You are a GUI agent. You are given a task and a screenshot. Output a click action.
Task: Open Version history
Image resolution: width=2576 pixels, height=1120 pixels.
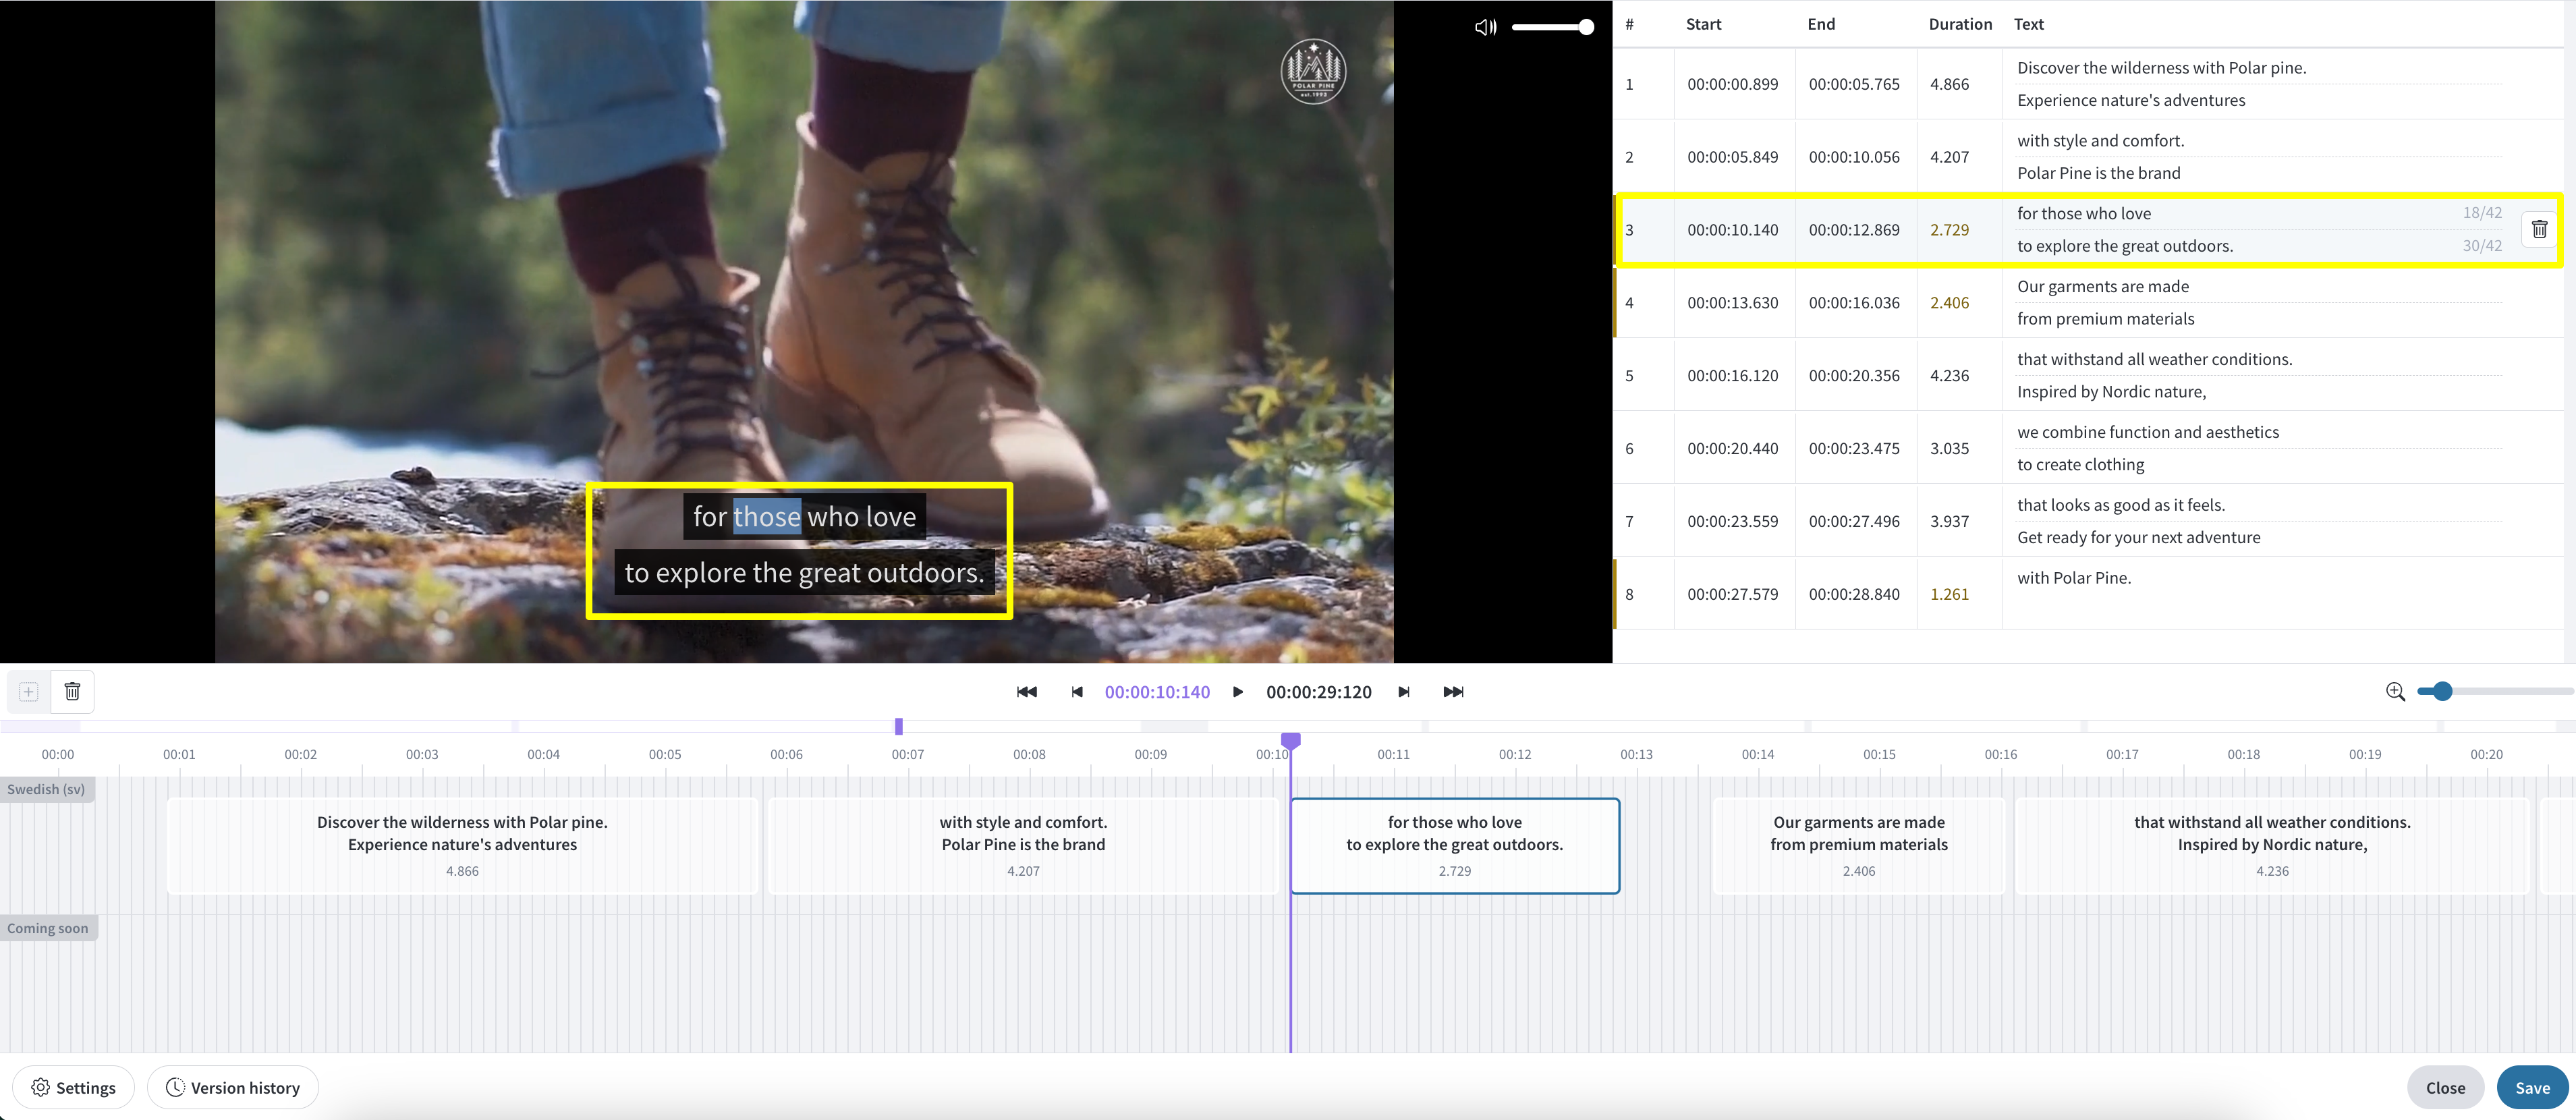pos(233,1087)
